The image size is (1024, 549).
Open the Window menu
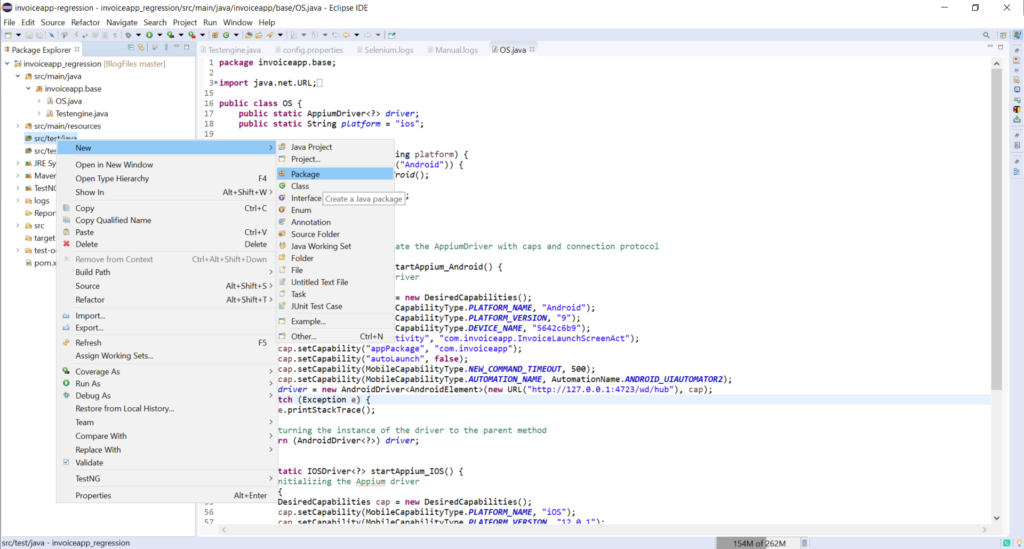(x=237, y=22)
